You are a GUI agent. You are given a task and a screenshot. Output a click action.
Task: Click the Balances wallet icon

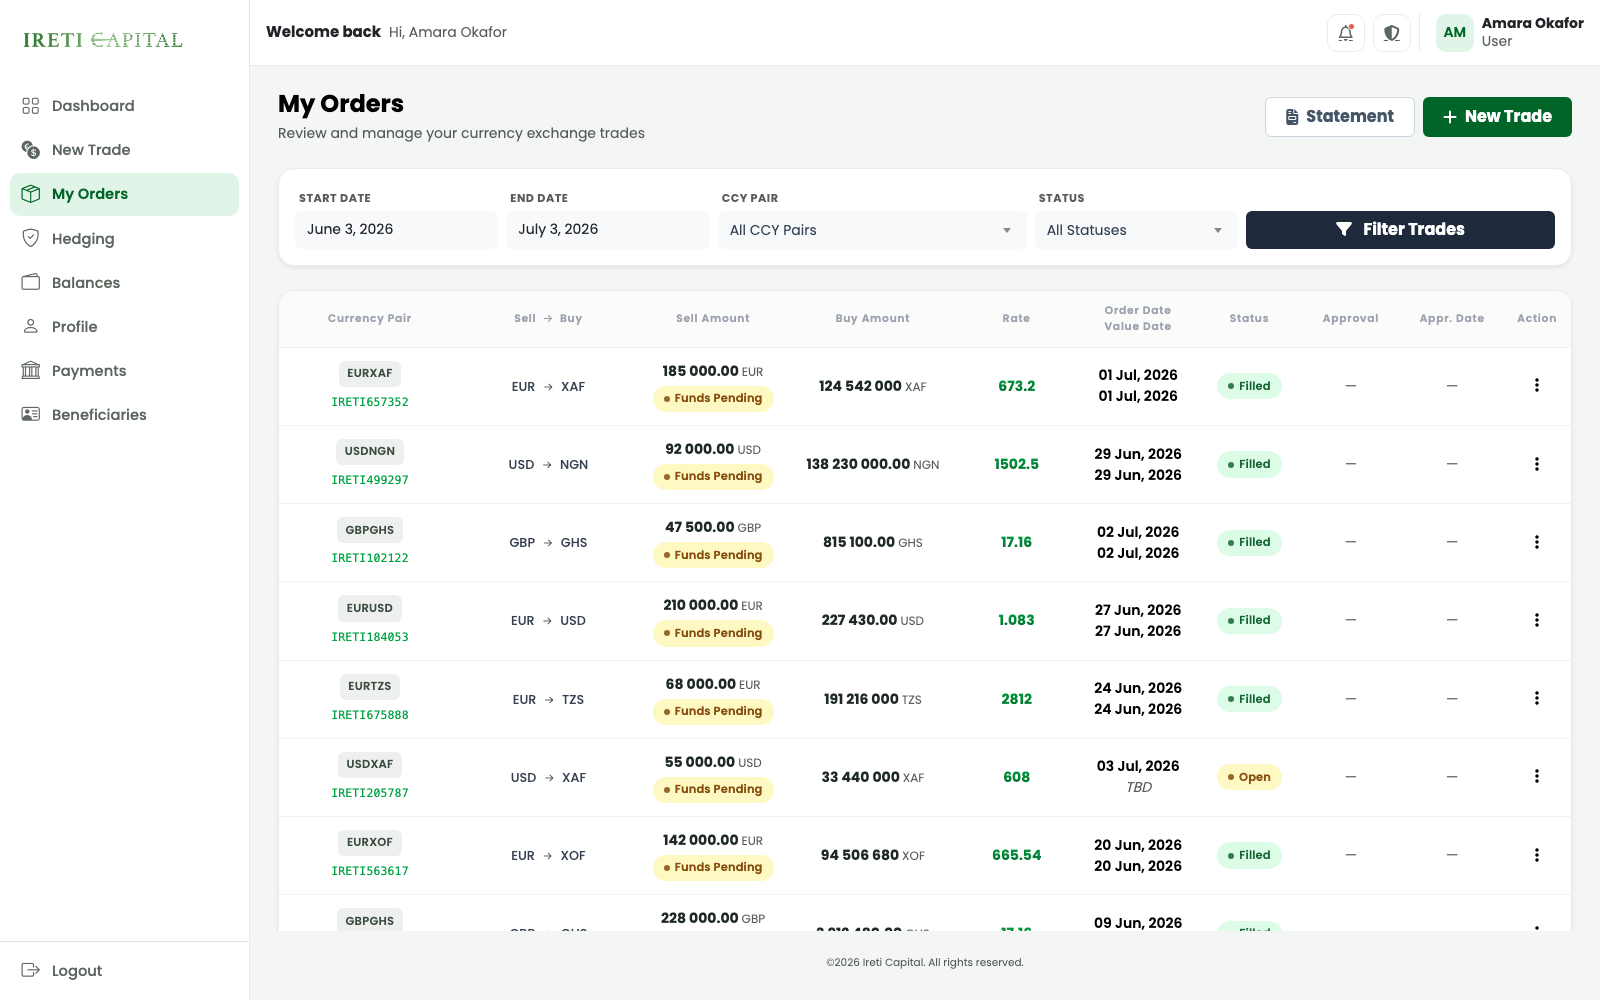[31, 282]
